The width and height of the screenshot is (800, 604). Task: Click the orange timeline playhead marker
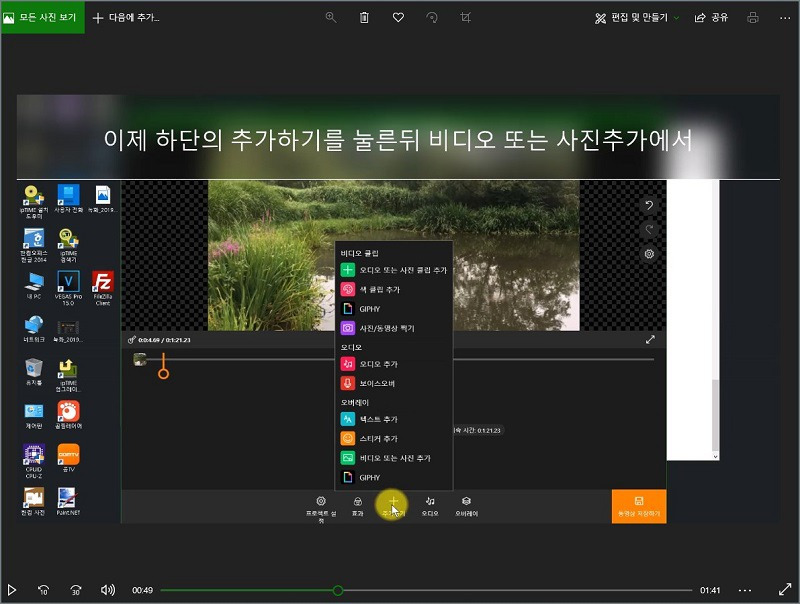(x=163, y=367)
